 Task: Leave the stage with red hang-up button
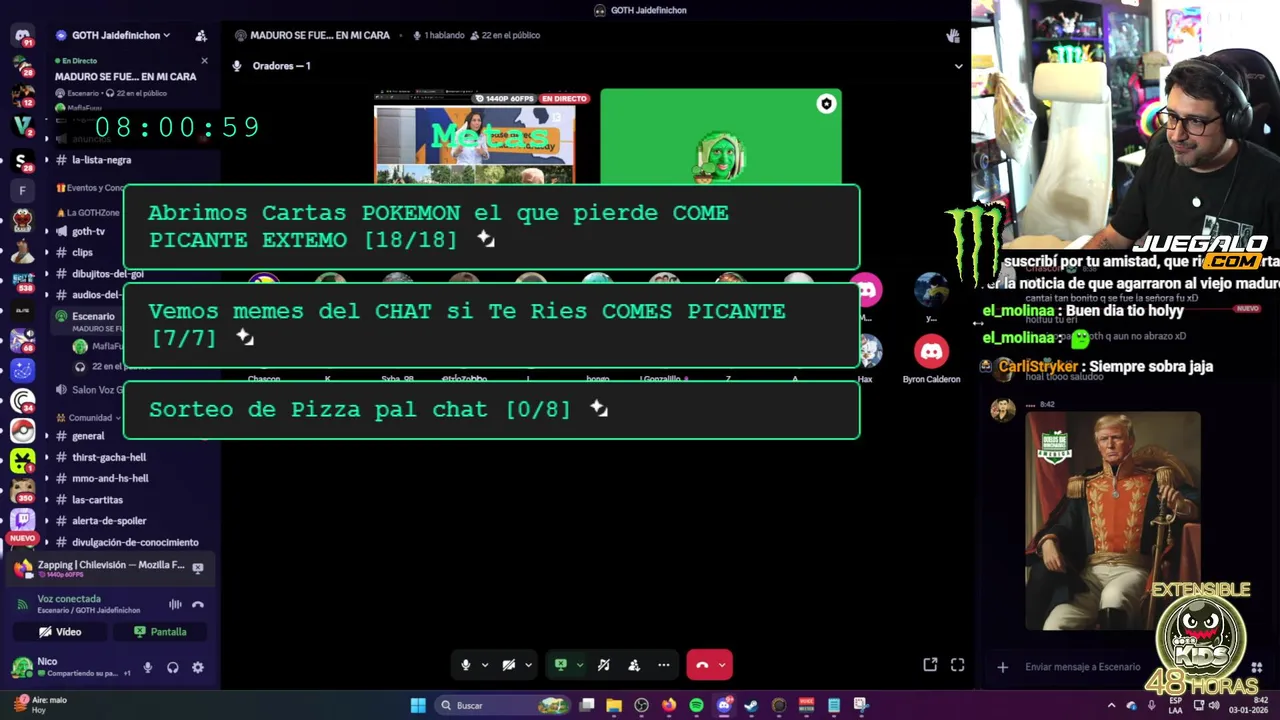[702, 665]
